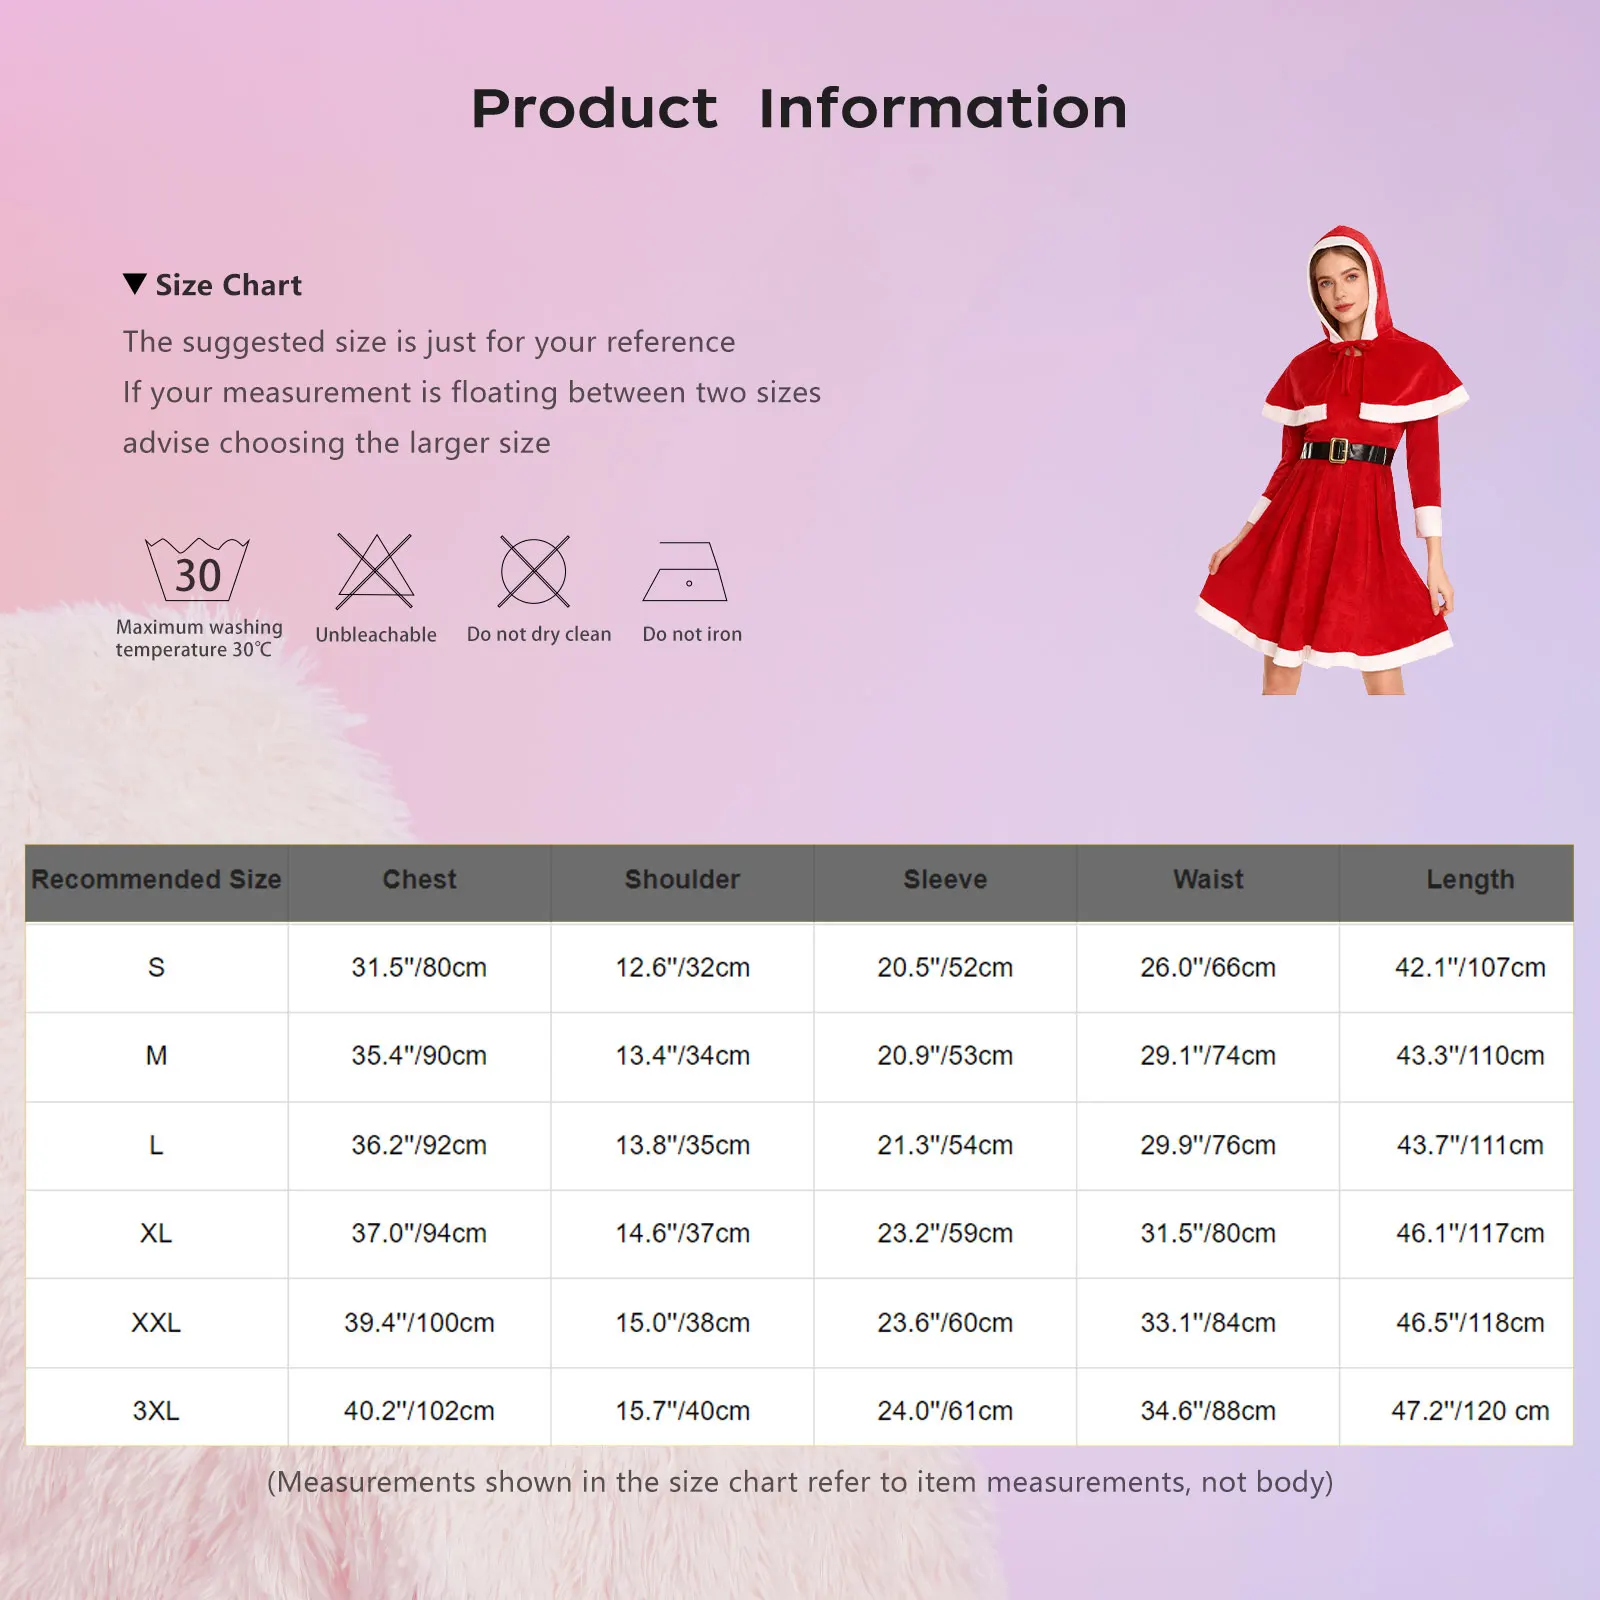Click the 'Chest' column header

point(419,879)
